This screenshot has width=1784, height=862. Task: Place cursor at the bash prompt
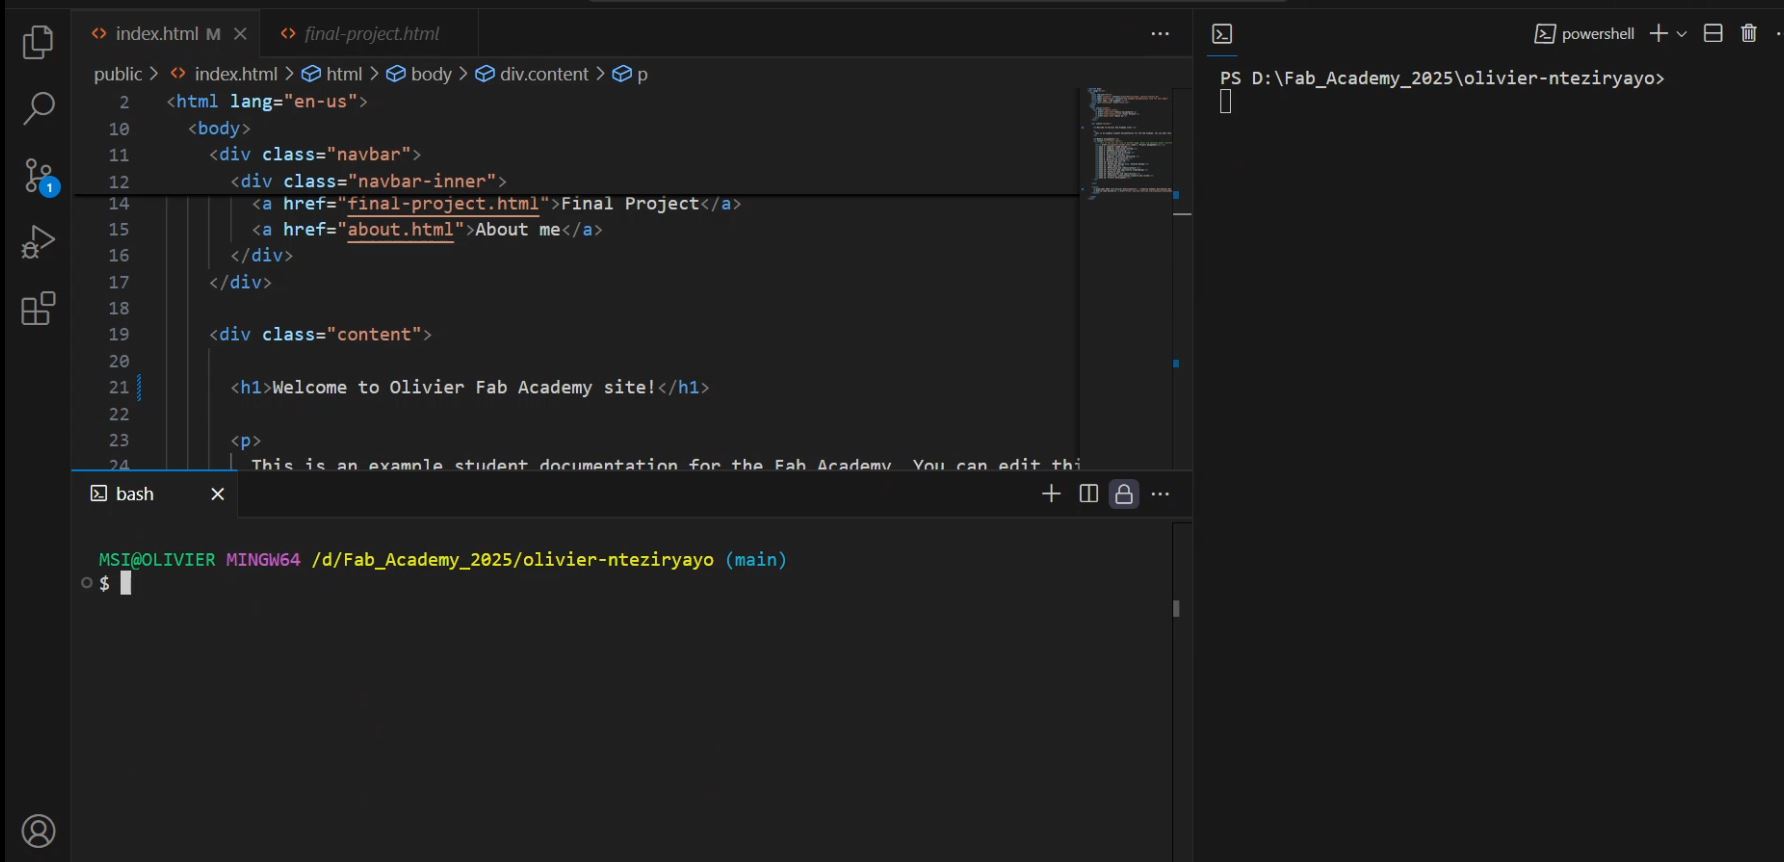point(126,583)
